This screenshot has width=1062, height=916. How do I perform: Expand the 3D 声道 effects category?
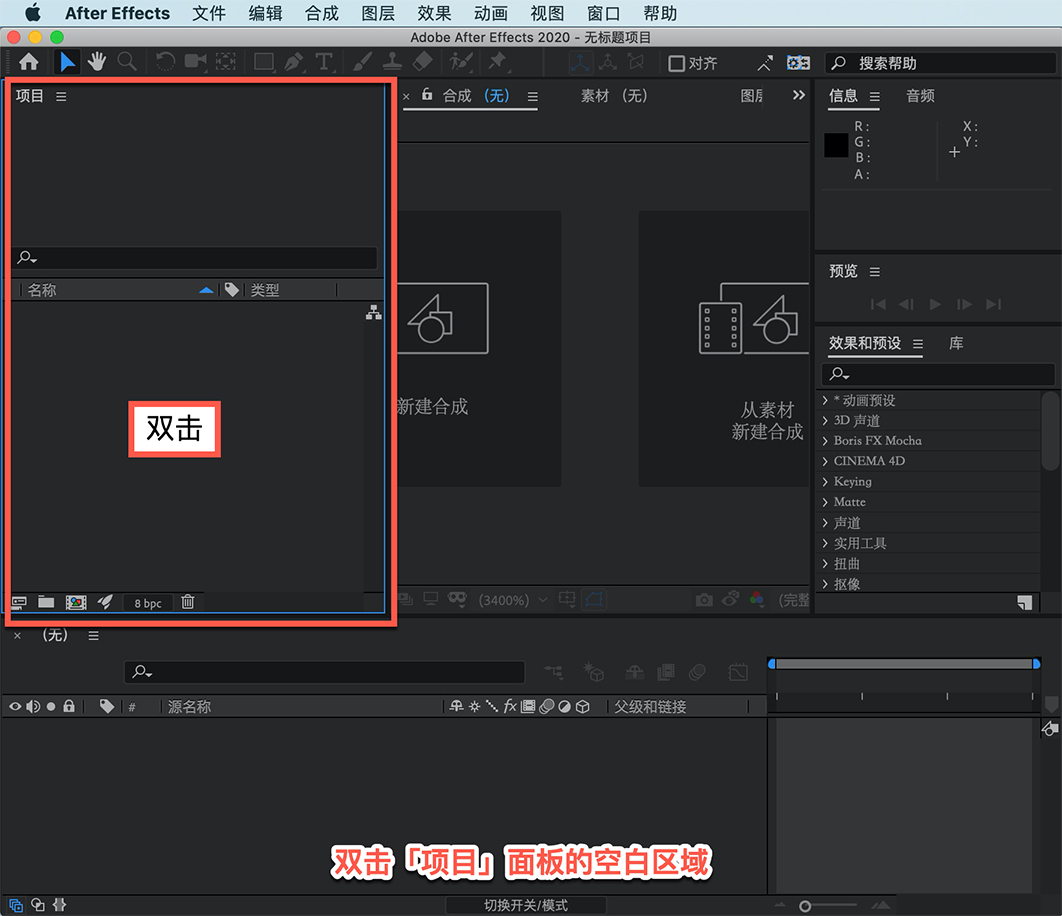coord(825,421)
